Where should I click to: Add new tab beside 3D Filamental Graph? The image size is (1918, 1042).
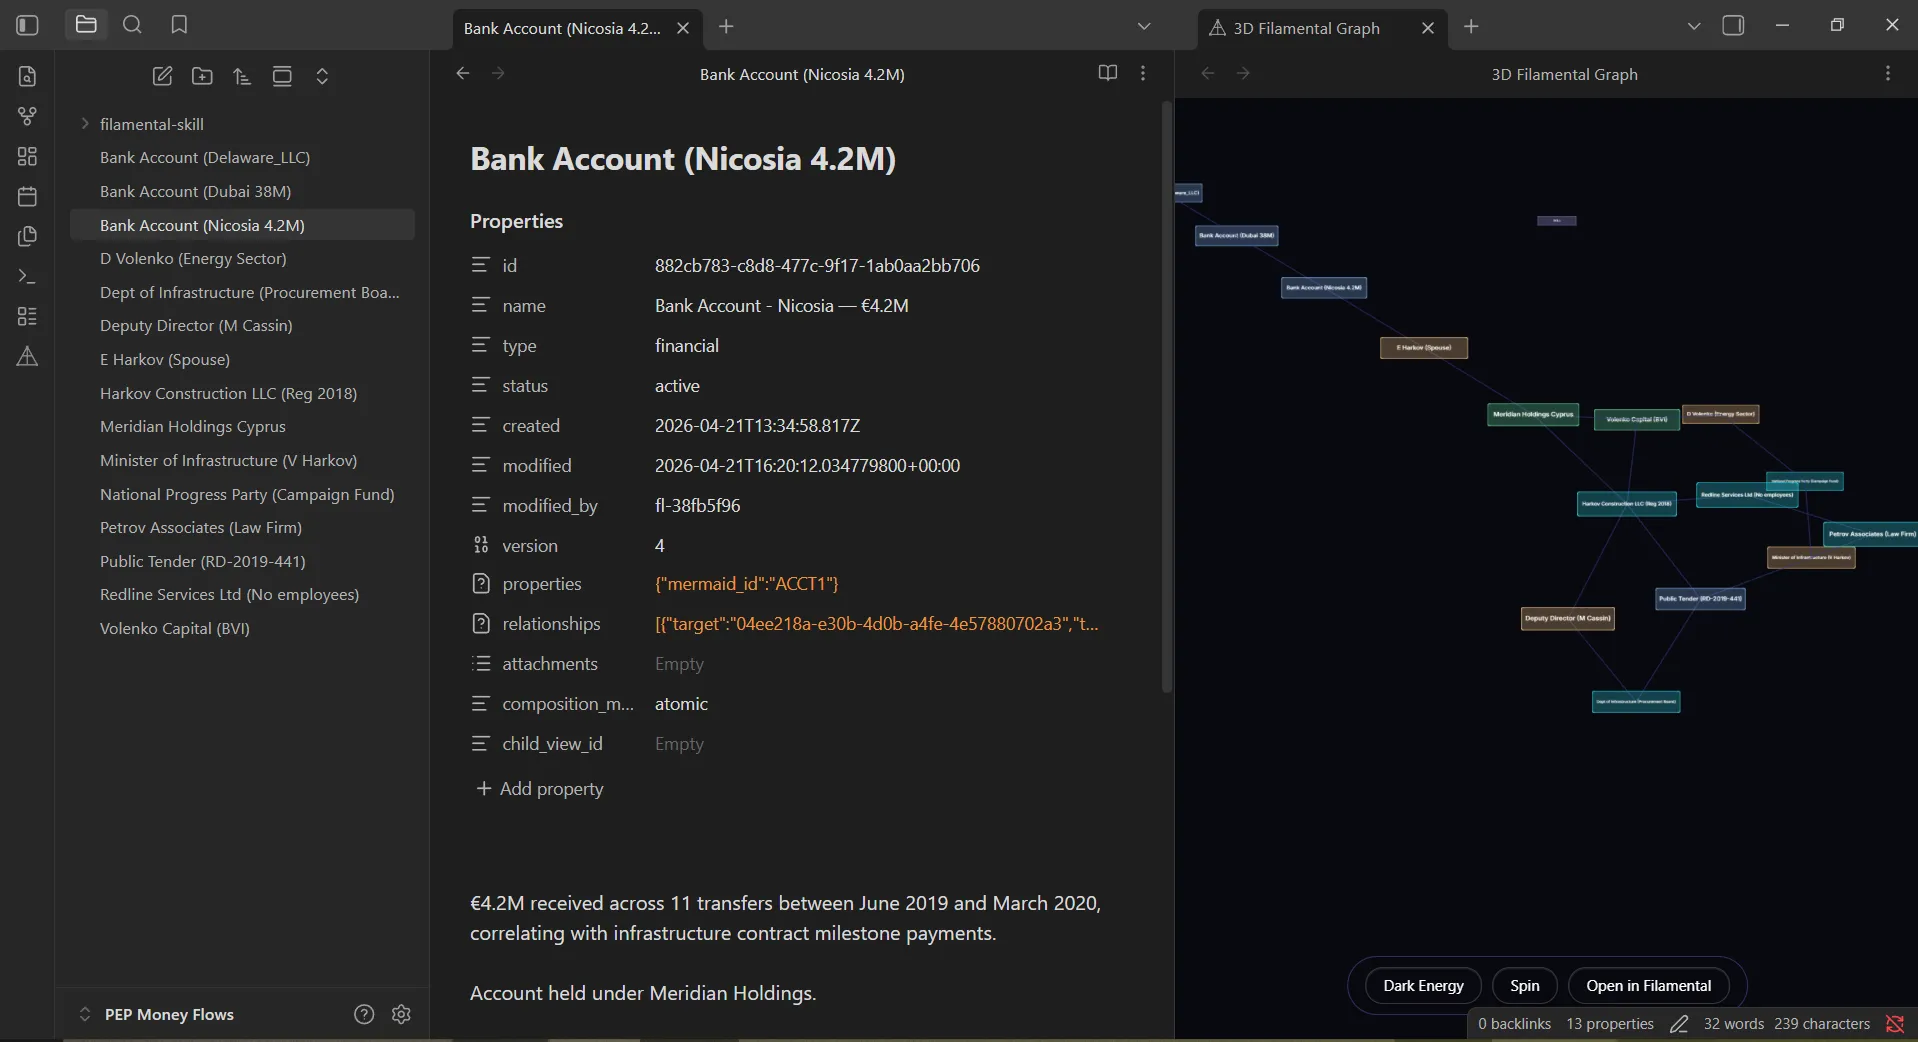pyautogui.click(x=1471, y=27)
